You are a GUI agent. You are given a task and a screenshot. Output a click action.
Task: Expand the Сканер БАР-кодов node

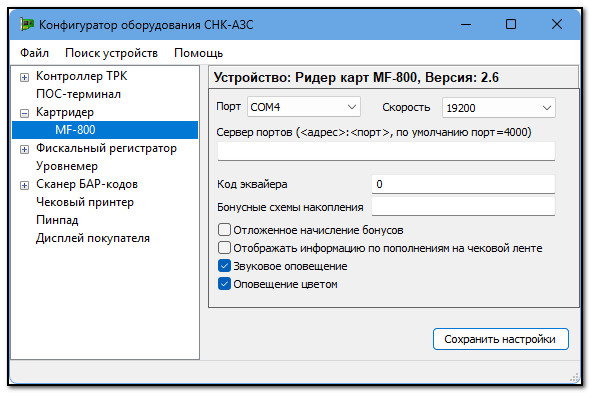pyautogui.click(x=24, y=185)
